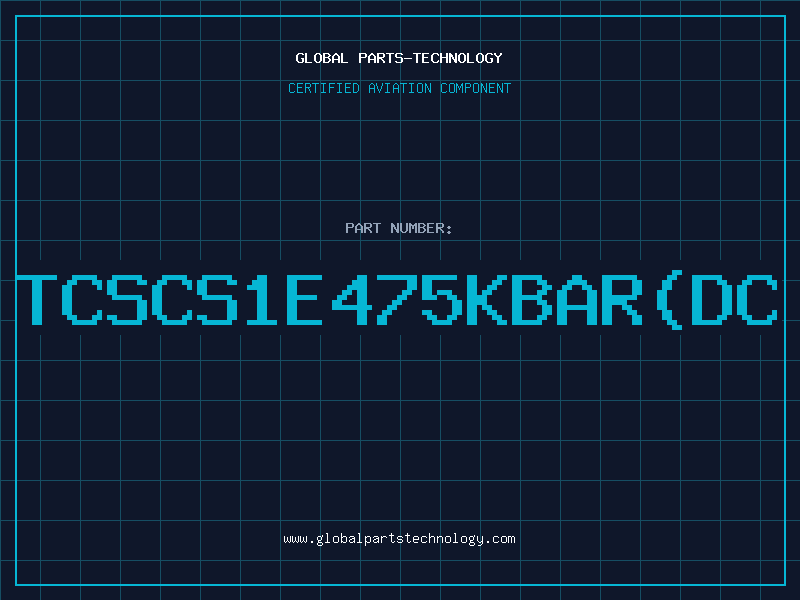Click the PART NUMBER: label

pyautogui.click(x=399, y=228)
